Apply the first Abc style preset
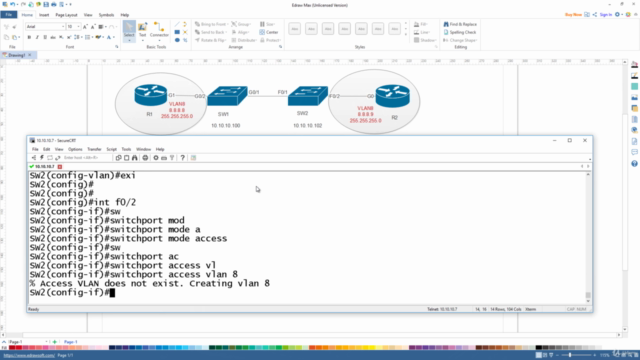This screenshot has height=360, width=640. (295, 29)
